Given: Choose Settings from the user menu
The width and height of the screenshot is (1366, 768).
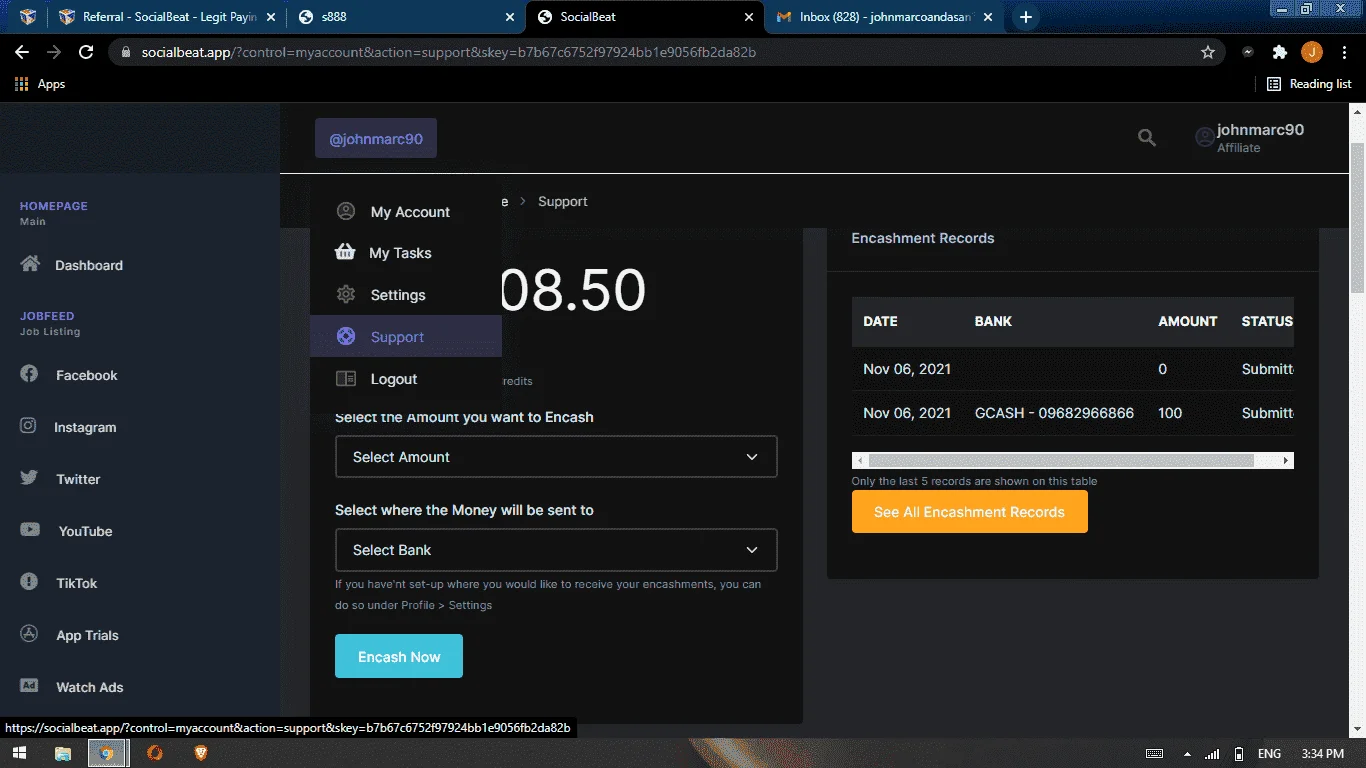Looking at the screenshot, I should 406,295.
